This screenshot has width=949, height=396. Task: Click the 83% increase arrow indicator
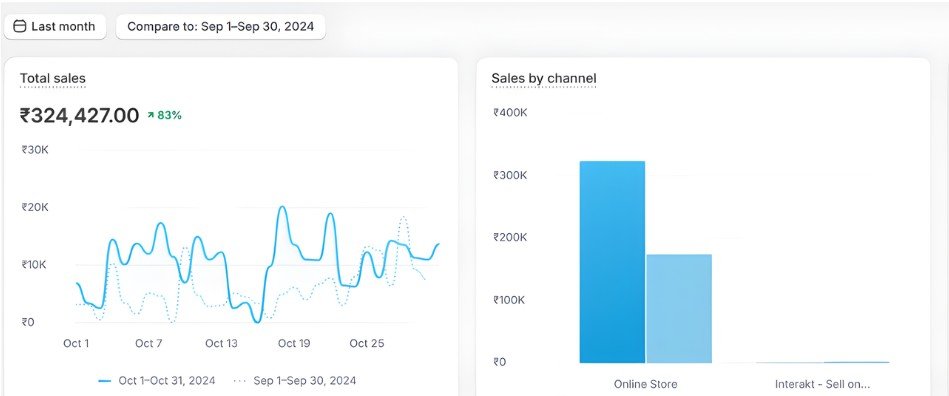pyautogui.click(x=151, y=115)
